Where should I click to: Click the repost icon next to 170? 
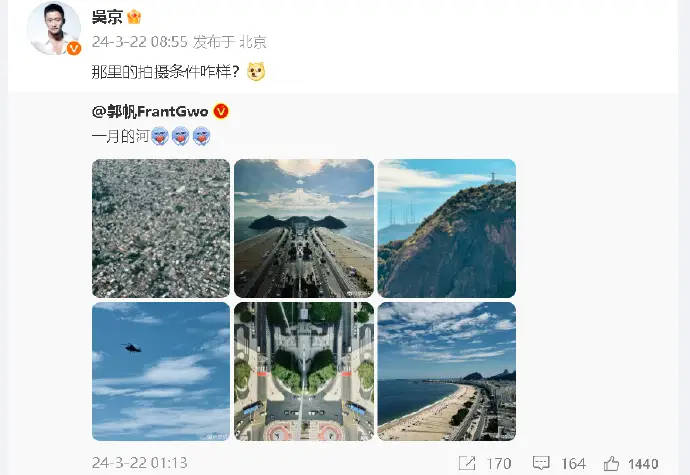click(466, 463)
